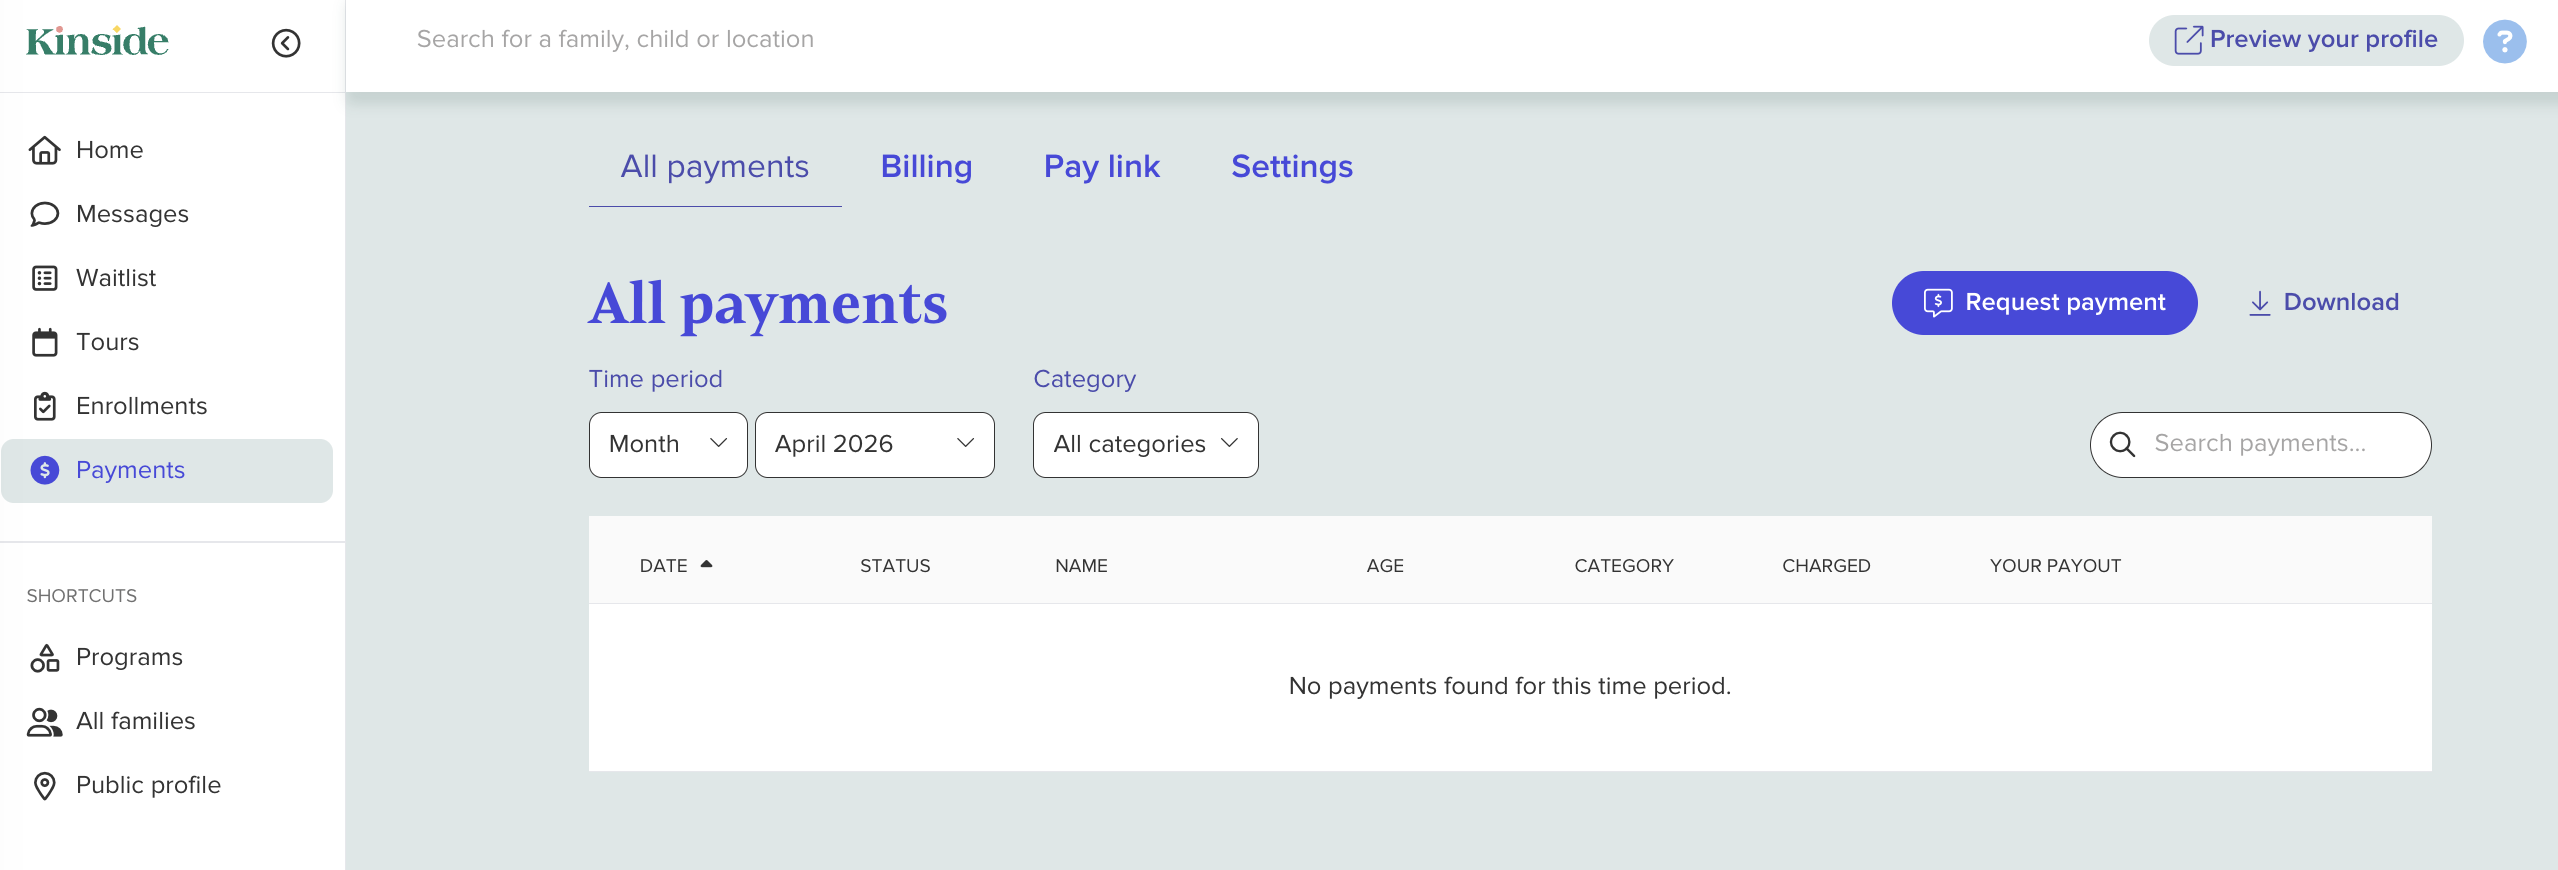Click the Download link
The height and width of the screenshot is (870, 2558).
(2323, 303)
